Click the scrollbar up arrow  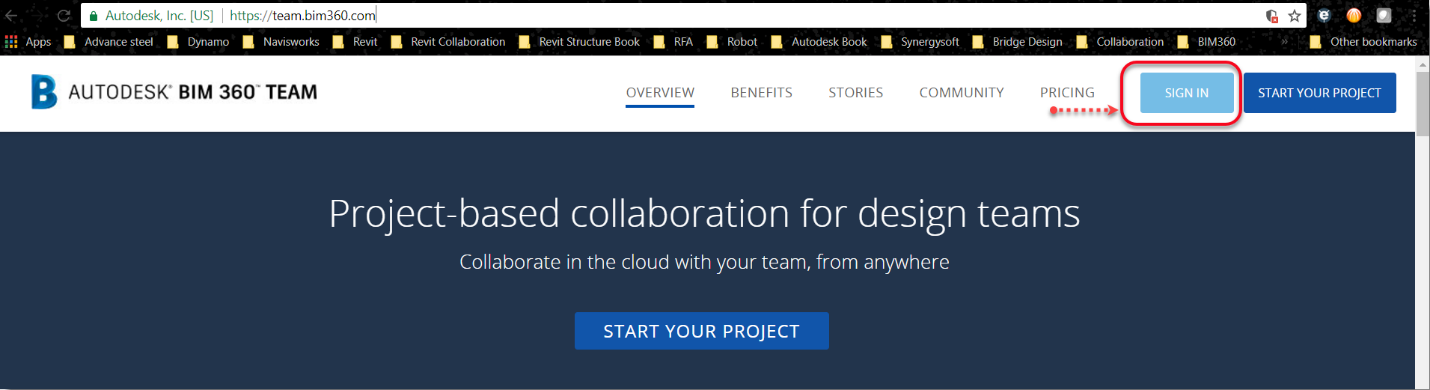click(1422, 65)
